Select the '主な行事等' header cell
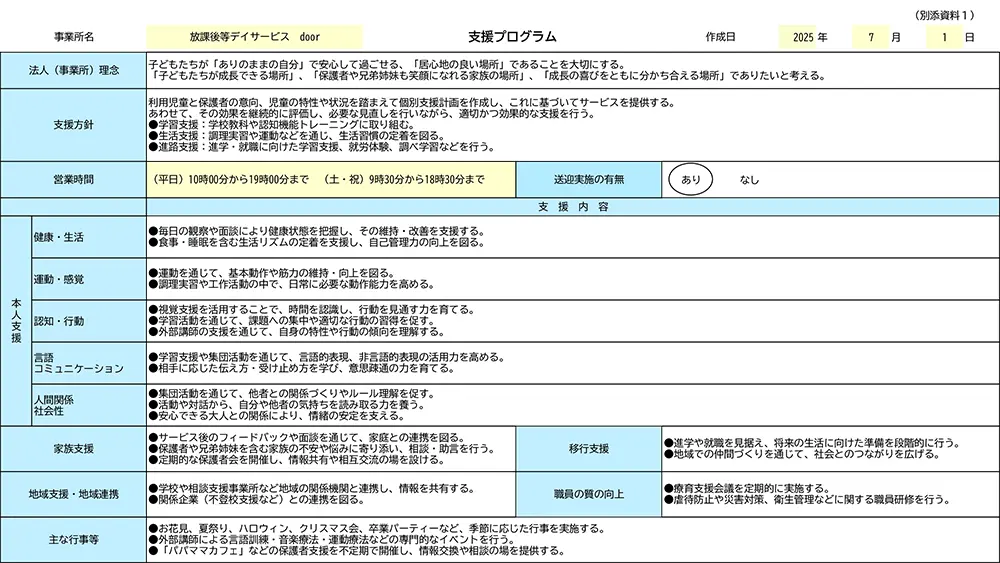The width and height of the screenshot is (1000, 563). (74, 539)
